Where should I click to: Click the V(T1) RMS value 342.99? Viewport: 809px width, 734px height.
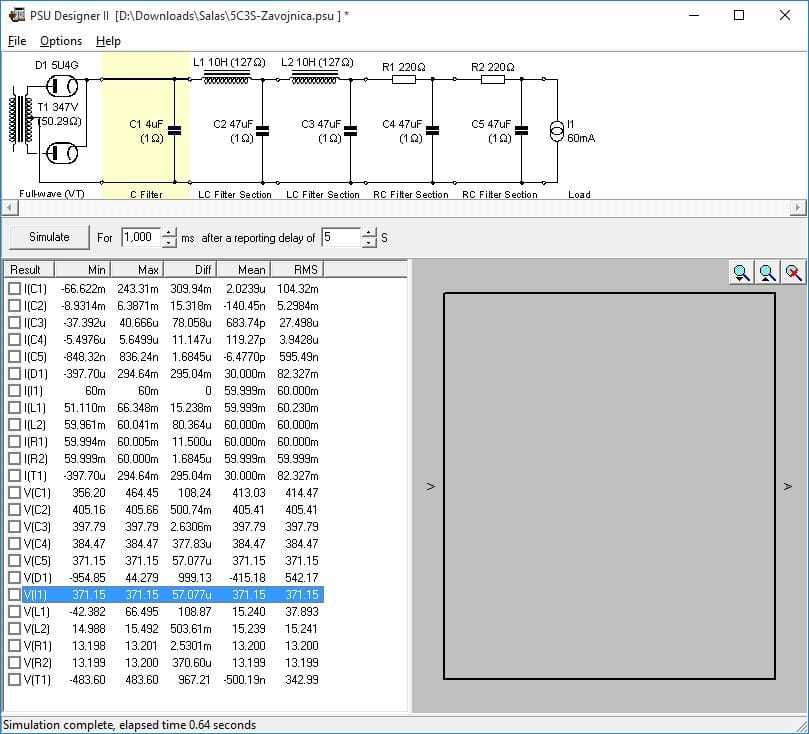(302, 679)
